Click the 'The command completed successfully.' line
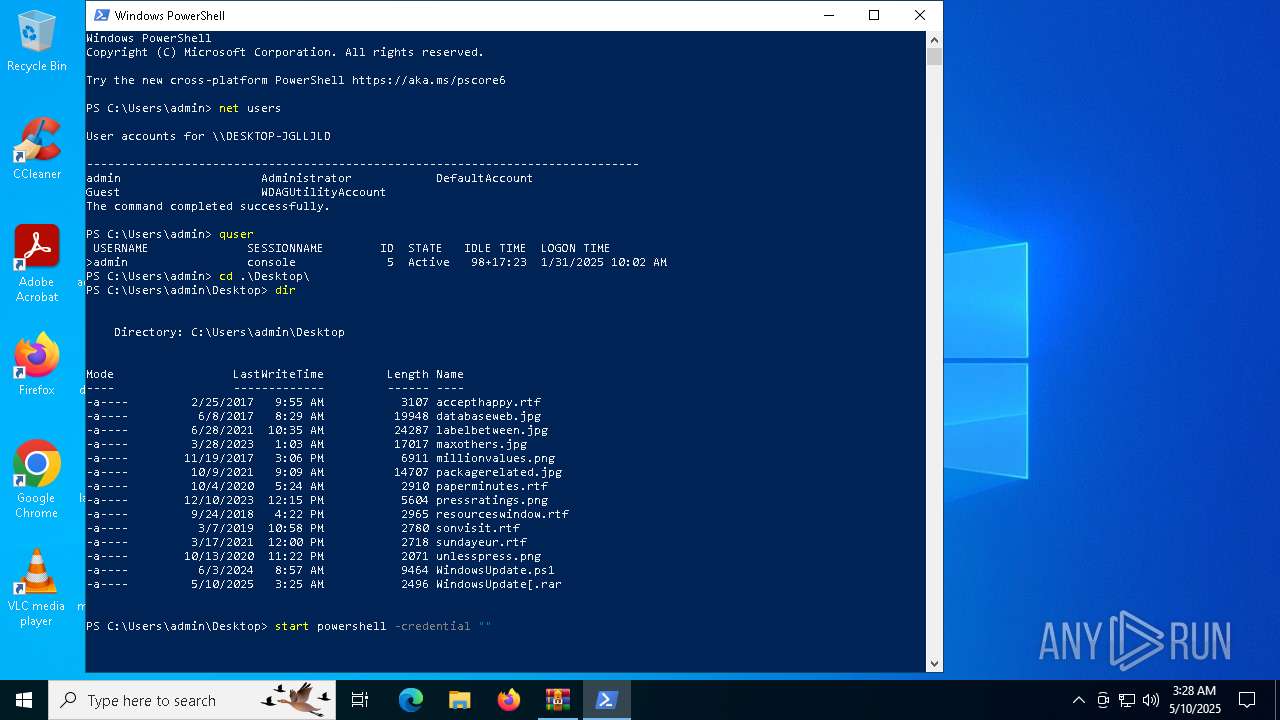This screenshot has width=1280, height=720. [x=208, y=206]
